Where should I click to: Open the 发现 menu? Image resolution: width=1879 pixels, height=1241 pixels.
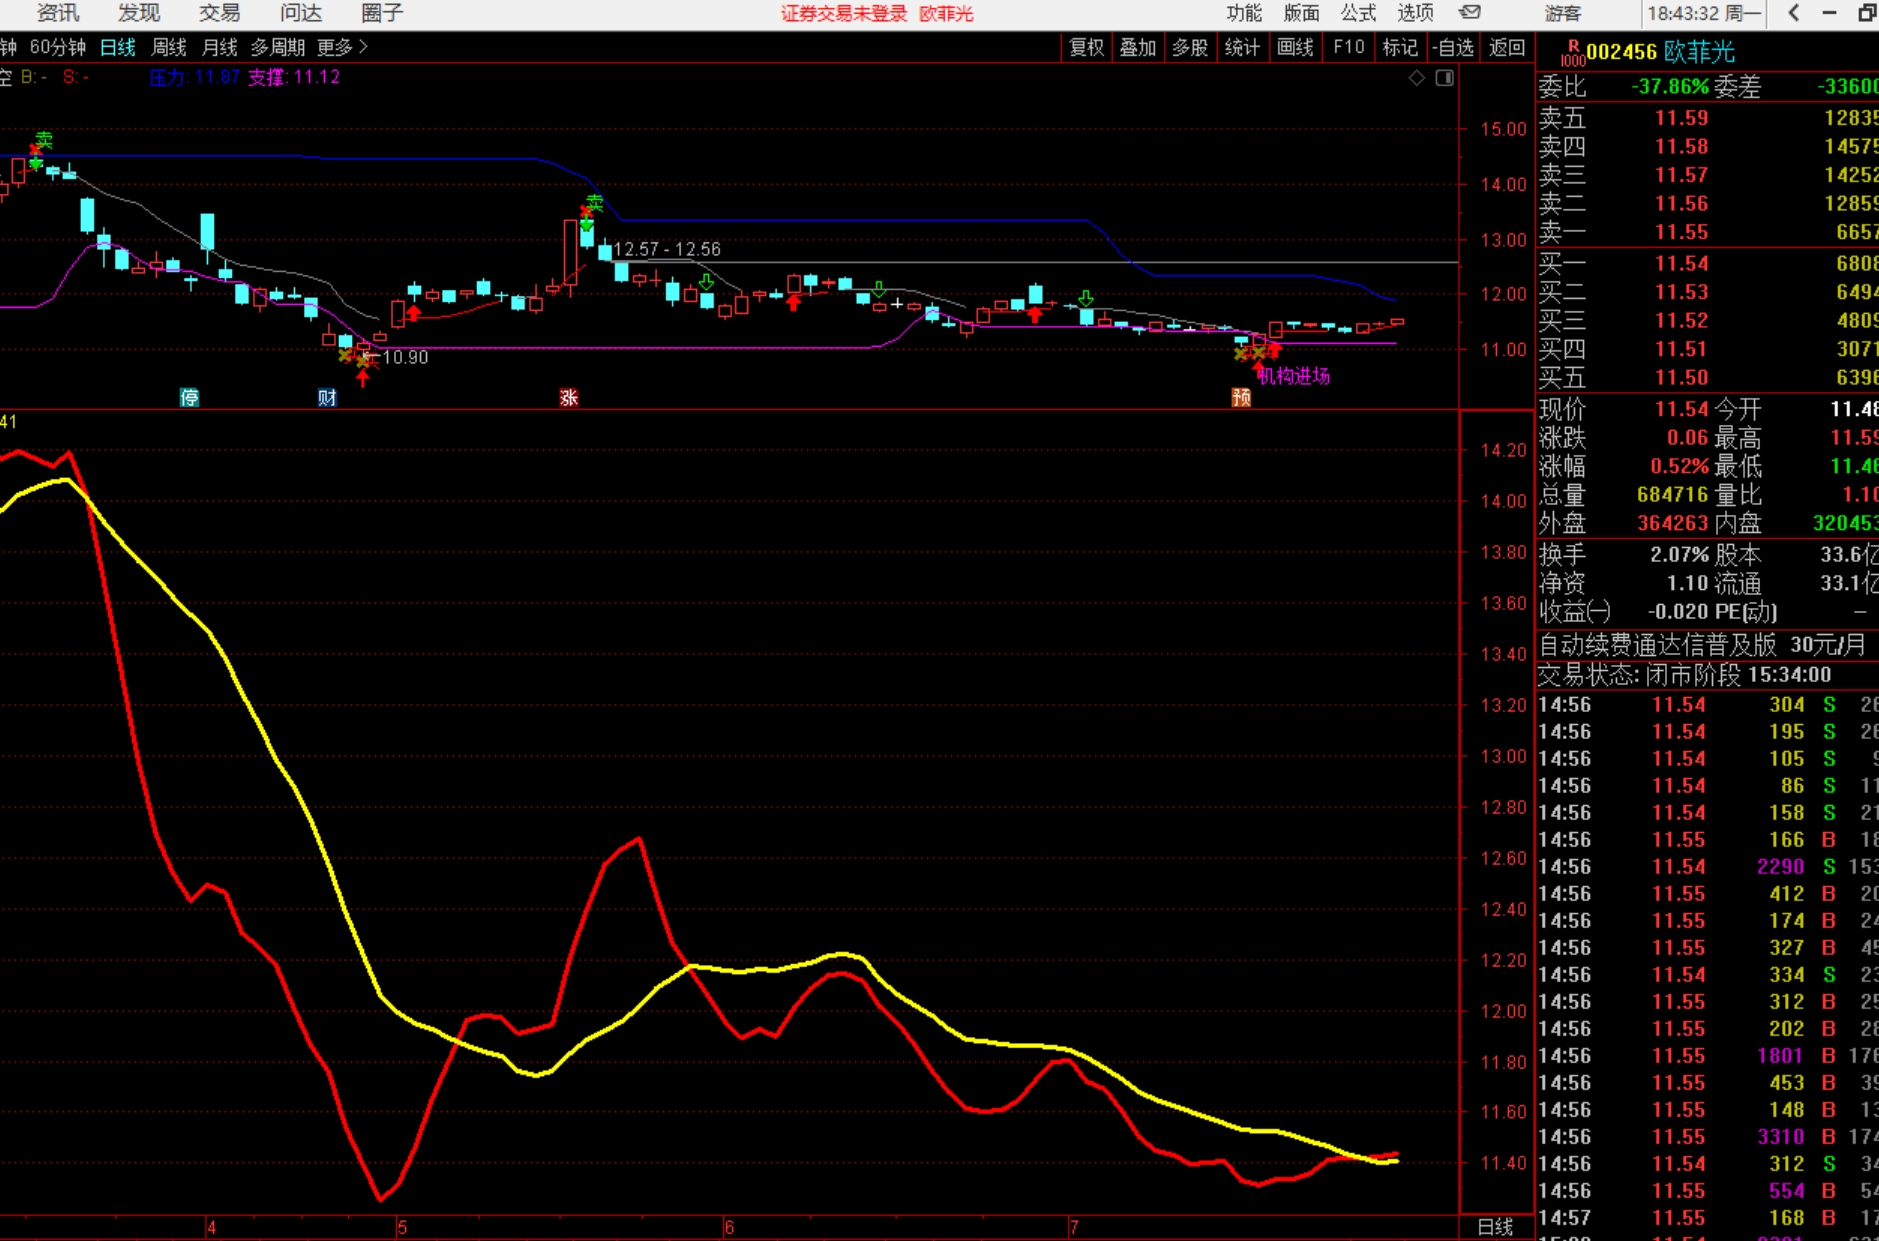coord(138,13)
